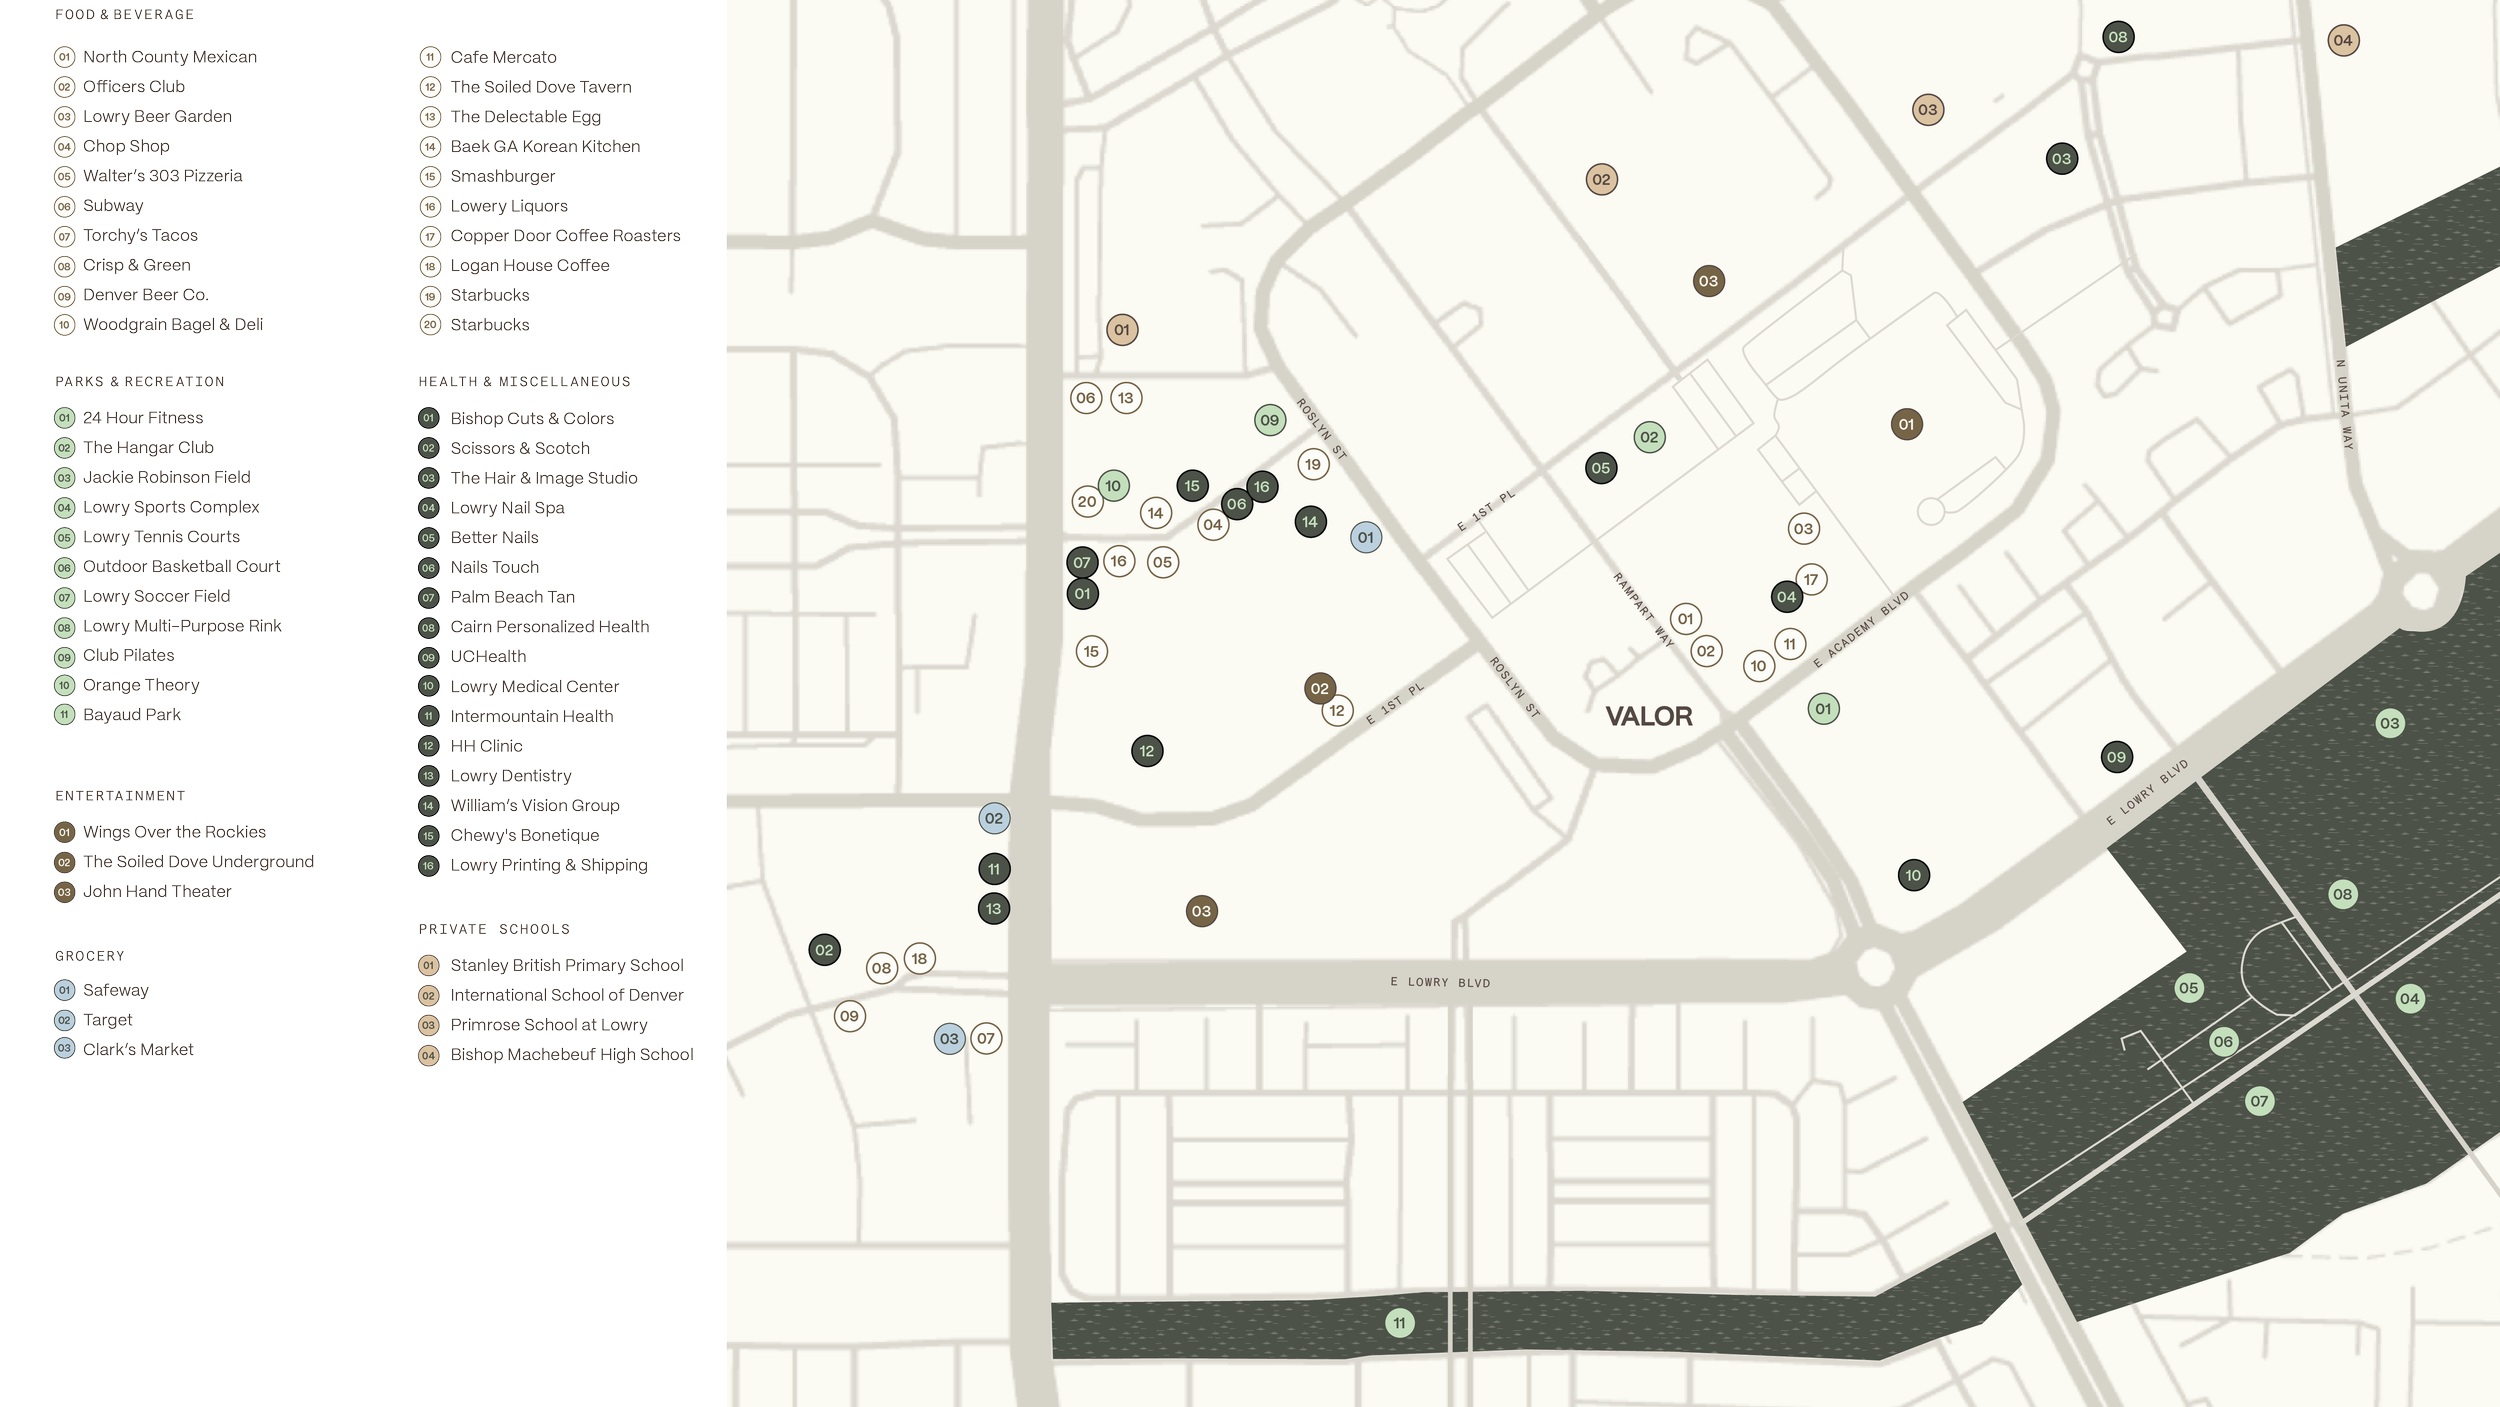
Task: Click Stanley British Primary tan 01 map marker
Action: [x=1121, y=330]
